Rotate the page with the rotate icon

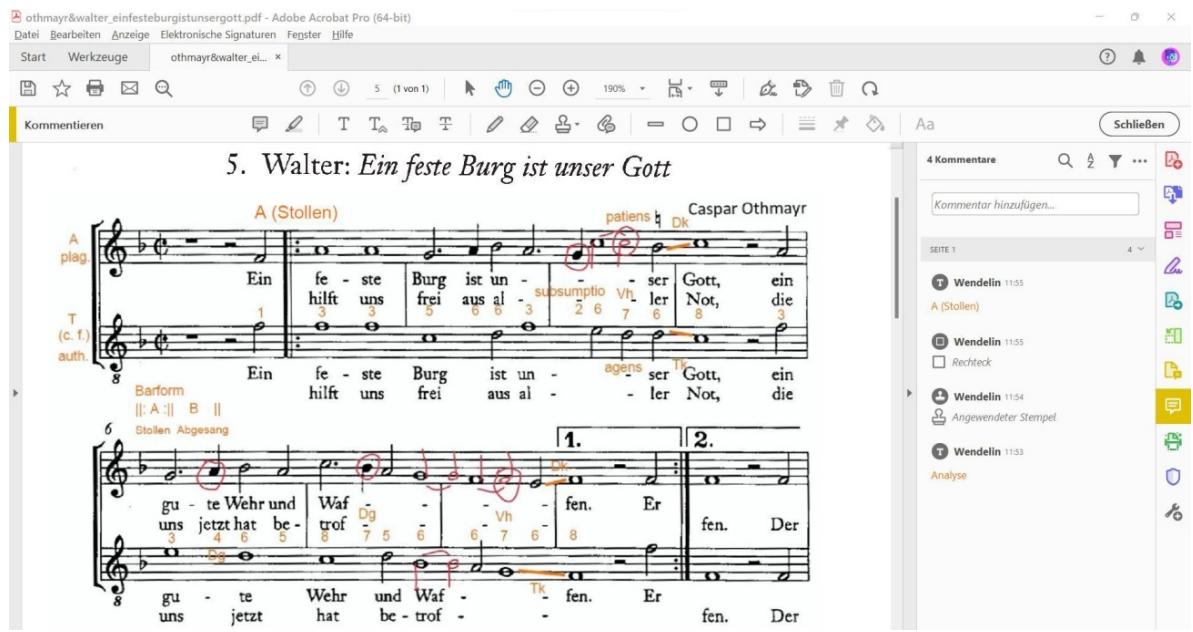[870, 89]
